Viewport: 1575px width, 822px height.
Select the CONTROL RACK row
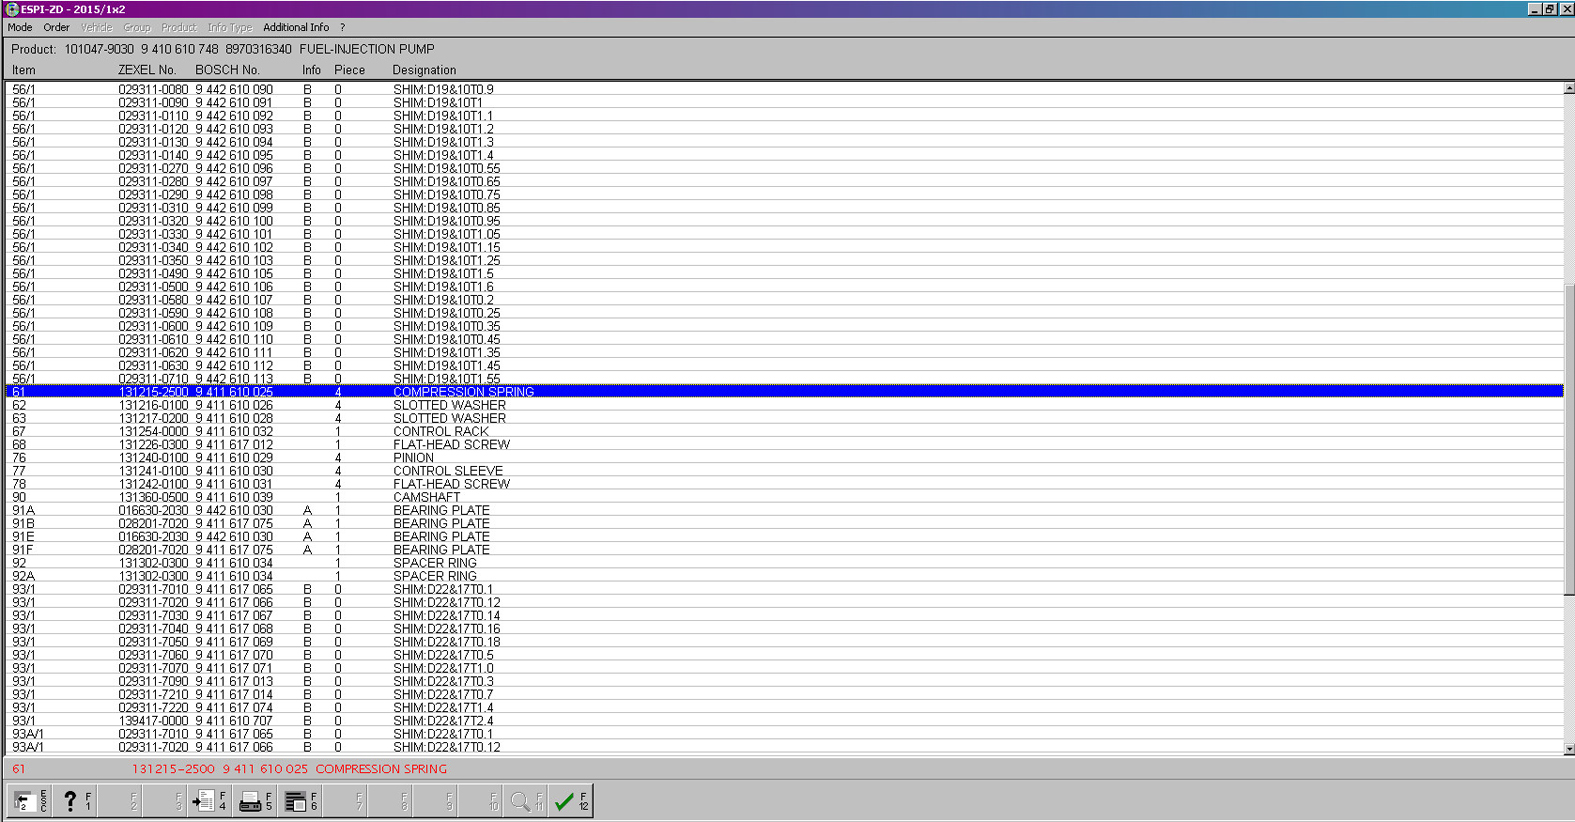pyautogui.click(x=440, y=432)
